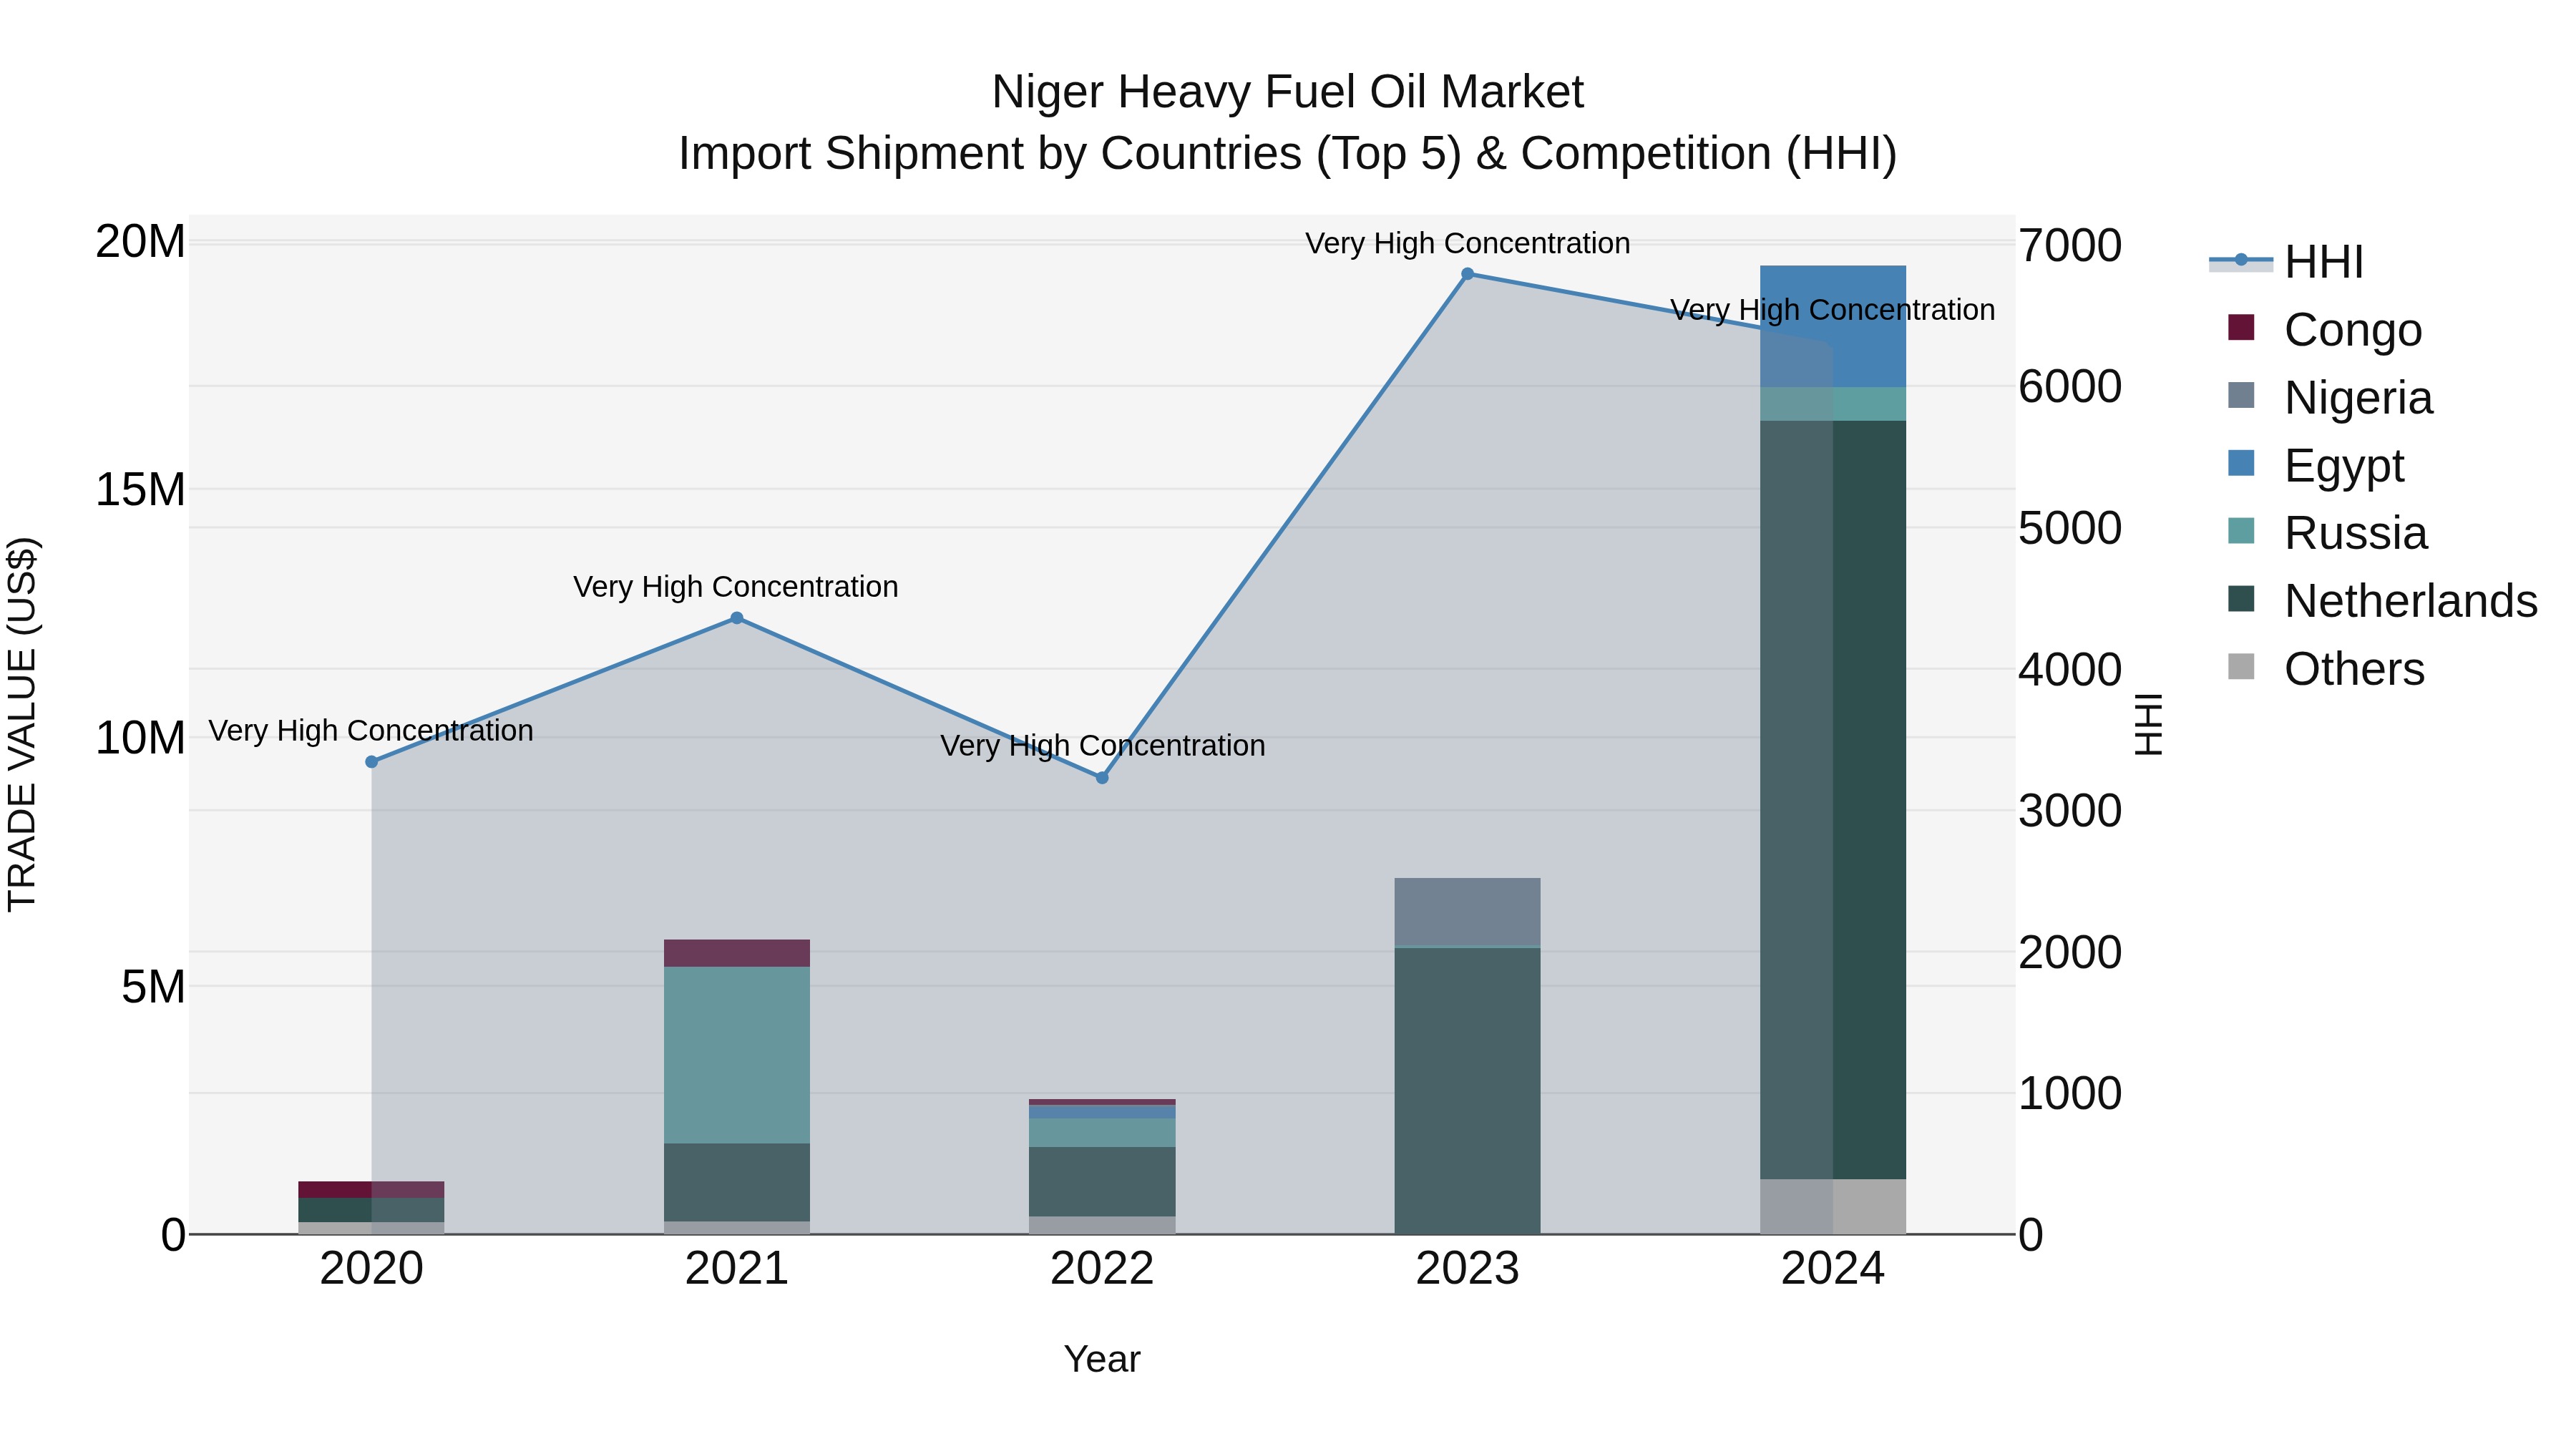Select the Netherlands segment of the 2022 bar
2576x1449 pixels.
click(x=1102, y=1182)
